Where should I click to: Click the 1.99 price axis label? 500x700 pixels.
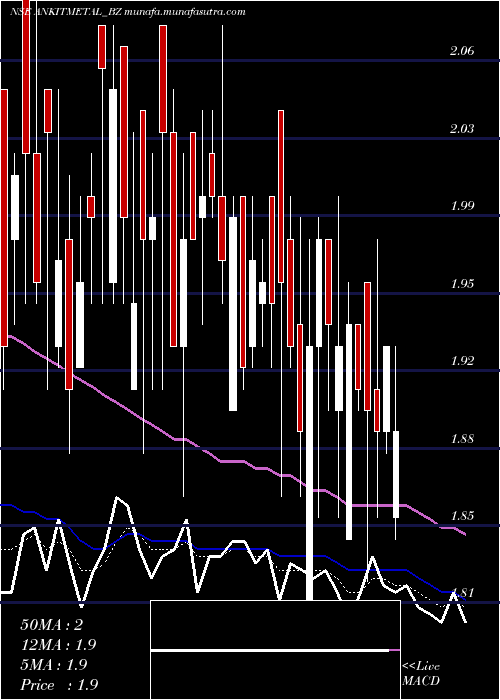coord(462,206)
